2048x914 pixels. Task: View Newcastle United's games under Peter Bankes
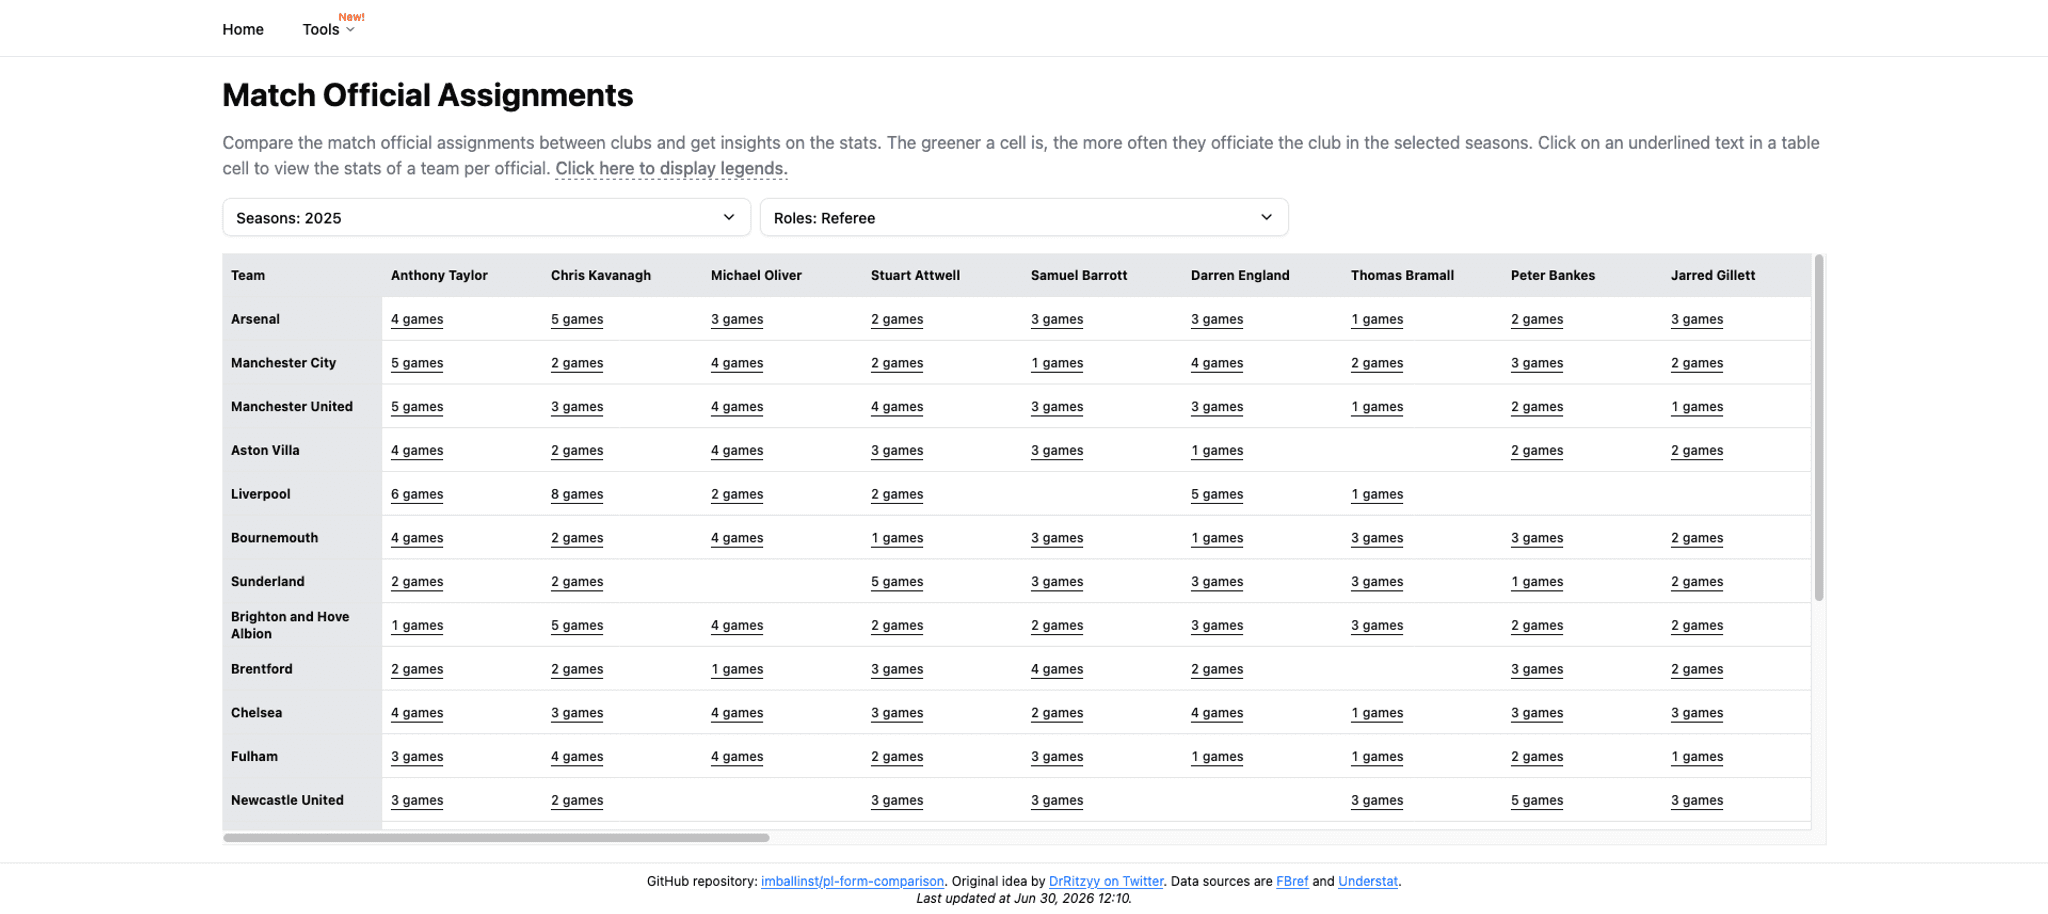[1537, 800]
